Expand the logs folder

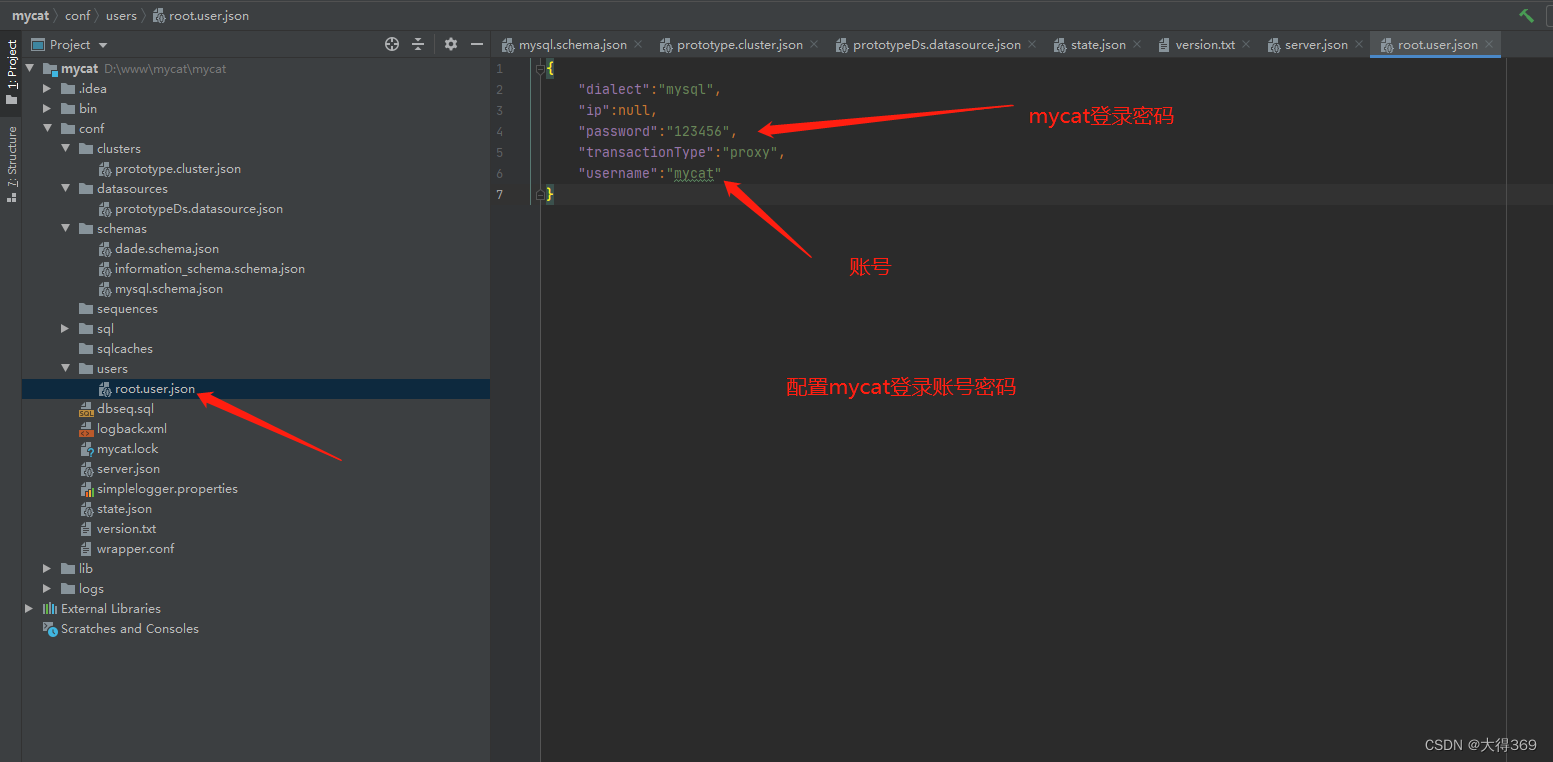pyautogui.click(x=47, y=589)
